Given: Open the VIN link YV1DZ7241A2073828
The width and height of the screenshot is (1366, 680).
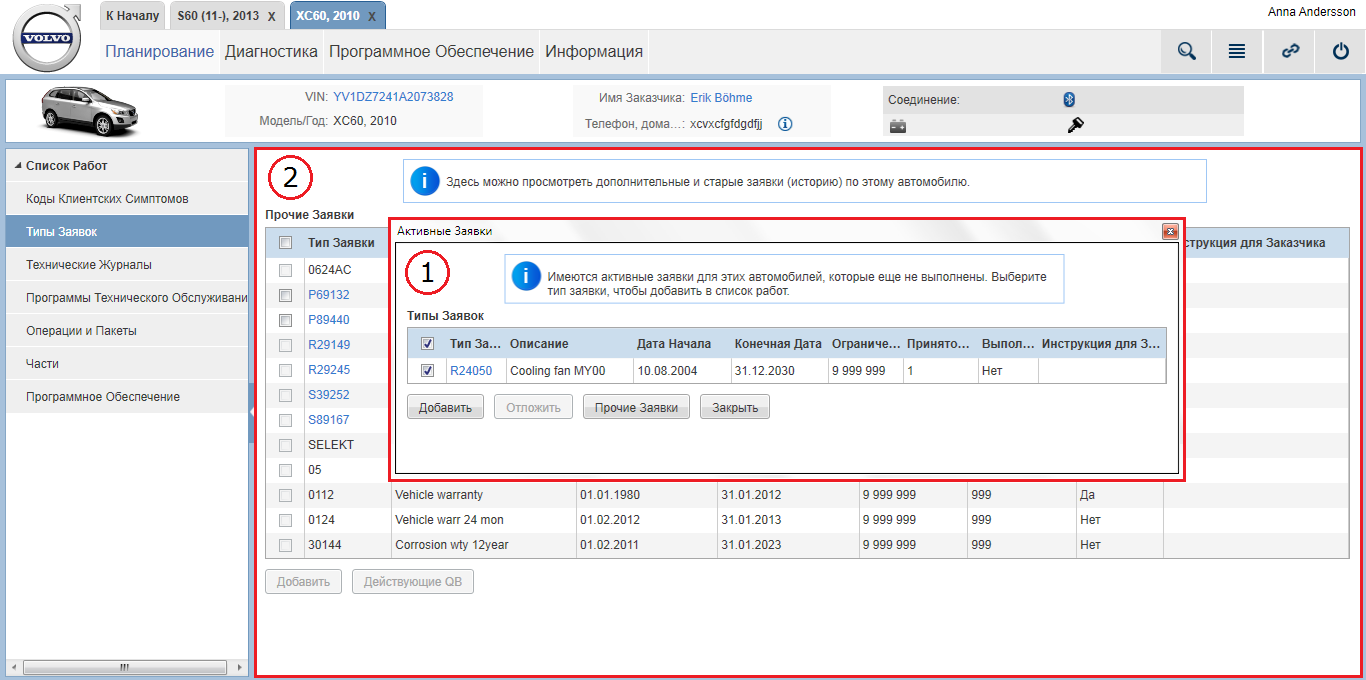Looking at the screenshot, I should [x=393, y=97].
